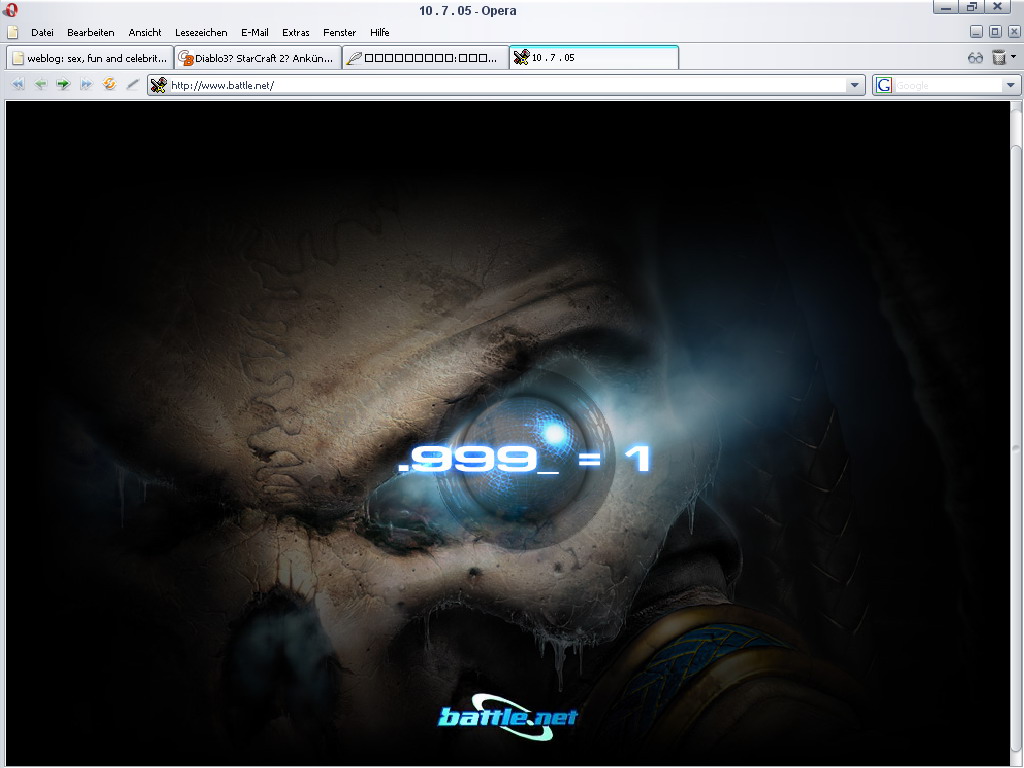This screenshot has height=768, width=1024.
Task: Switch to the Diablo3? StarCraft 2? tab
Action: coord(257,57)
